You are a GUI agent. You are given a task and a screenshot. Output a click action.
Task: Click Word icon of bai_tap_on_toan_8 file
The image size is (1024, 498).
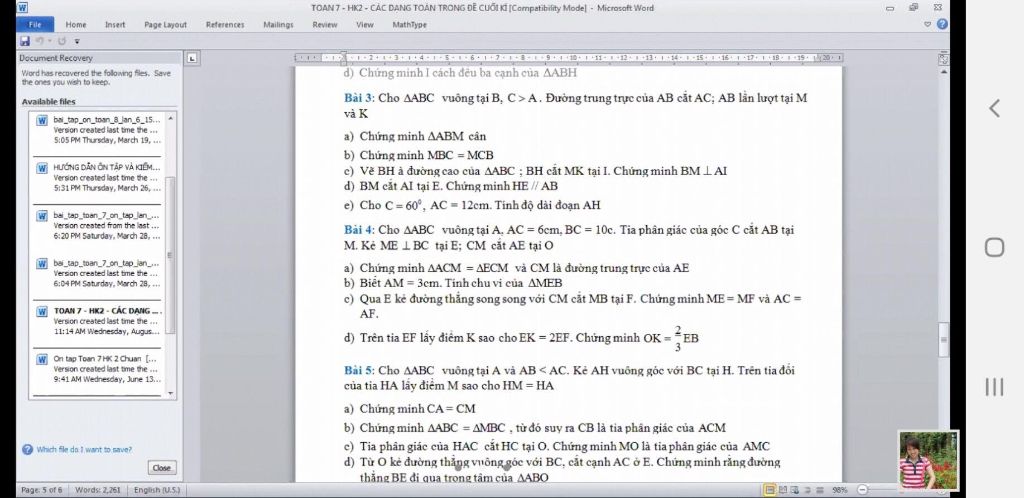[x=42, y=120]
